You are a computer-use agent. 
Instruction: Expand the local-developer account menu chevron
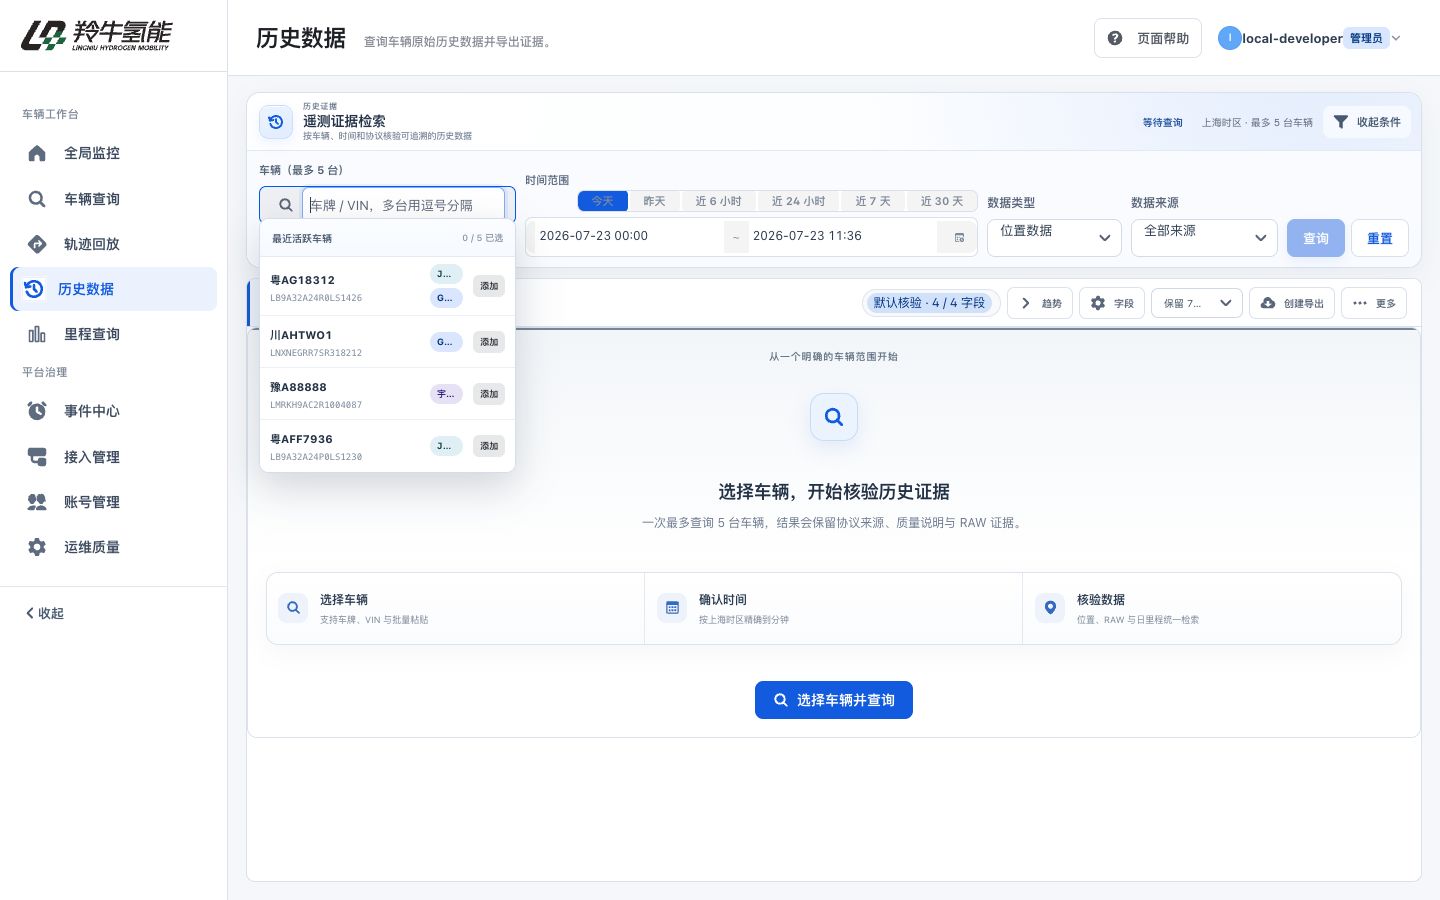tap(1396, 38)
